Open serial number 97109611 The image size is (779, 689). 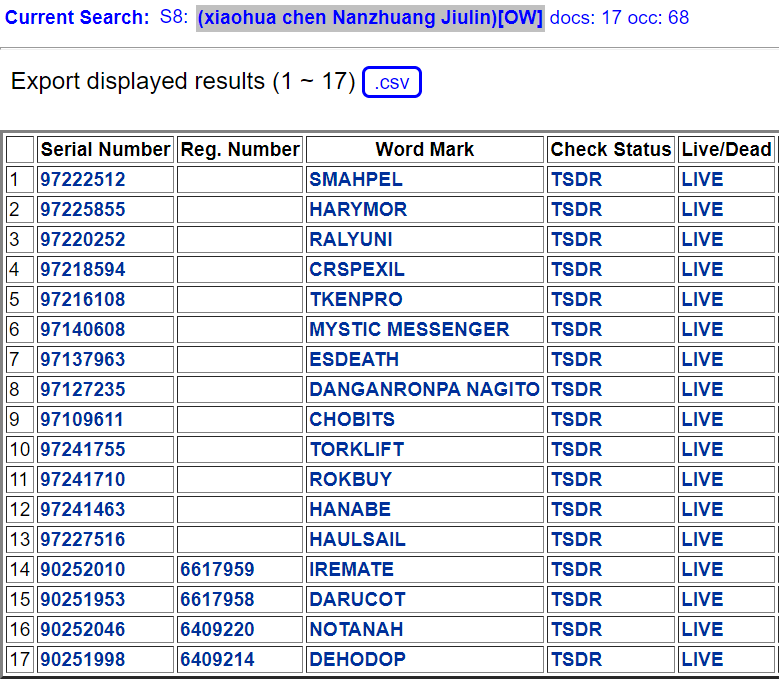(x=81, y=419)
